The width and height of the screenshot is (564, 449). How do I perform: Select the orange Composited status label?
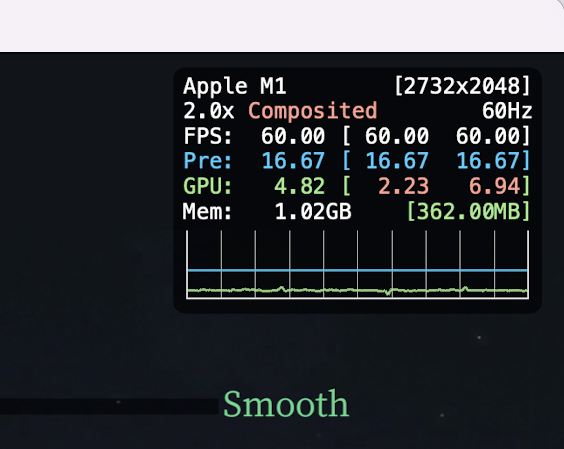click(313, 111)
